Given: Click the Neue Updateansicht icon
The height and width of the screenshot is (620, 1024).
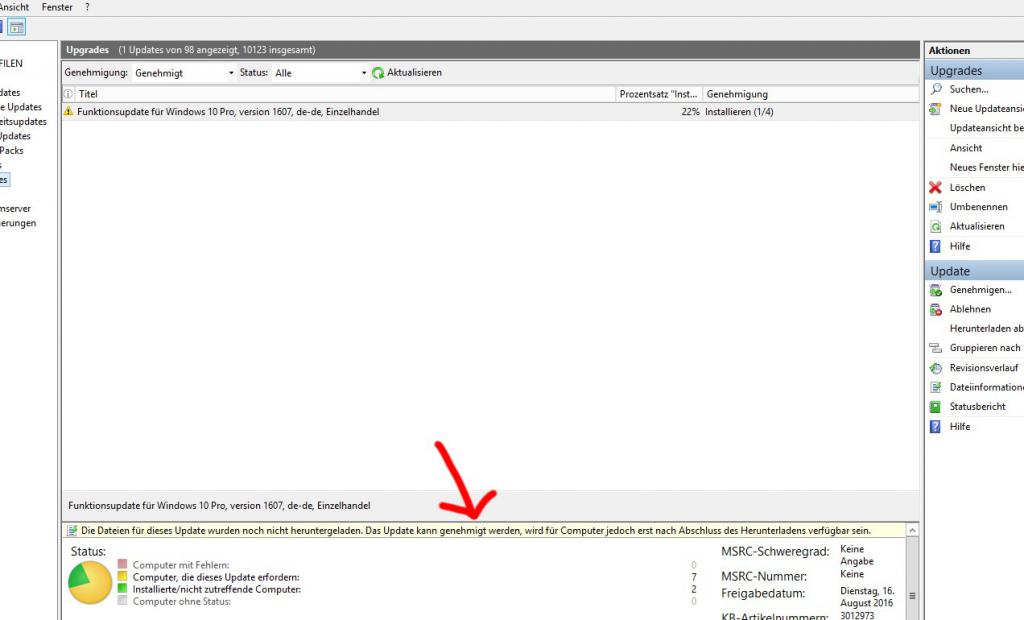Looking at the screenshot, I should (x=936, y=108).
